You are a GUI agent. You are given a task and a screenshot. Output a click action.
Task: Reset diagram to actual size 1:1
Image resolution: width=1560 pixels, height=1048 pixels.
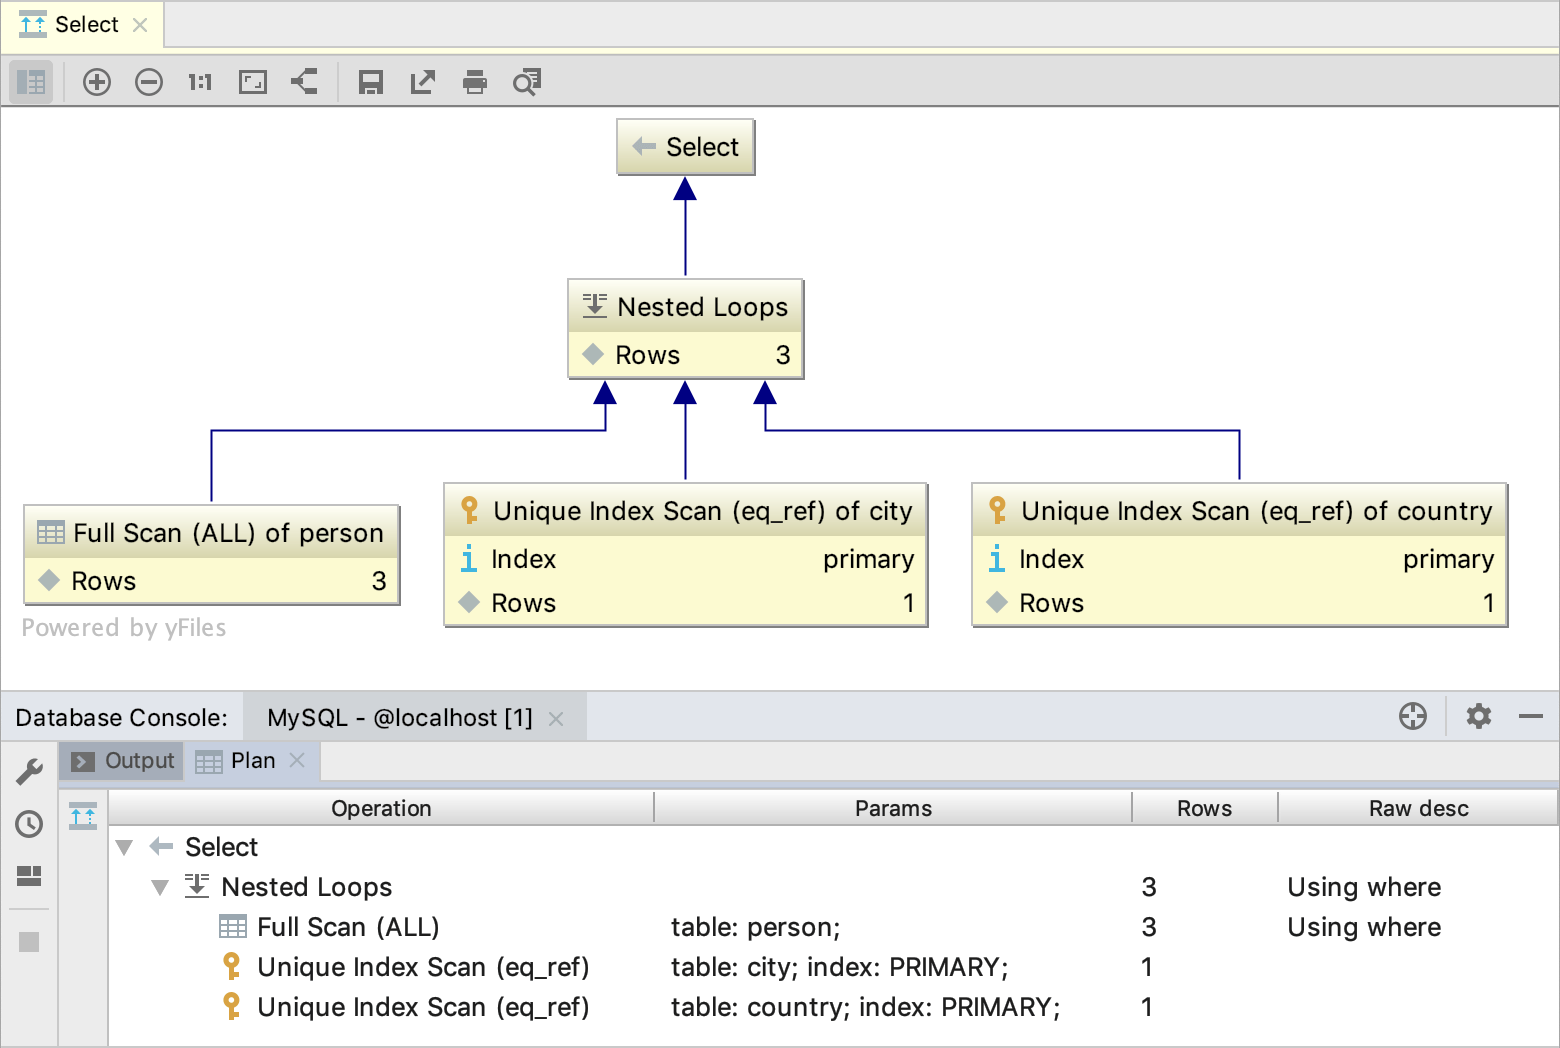click(200, 82)
